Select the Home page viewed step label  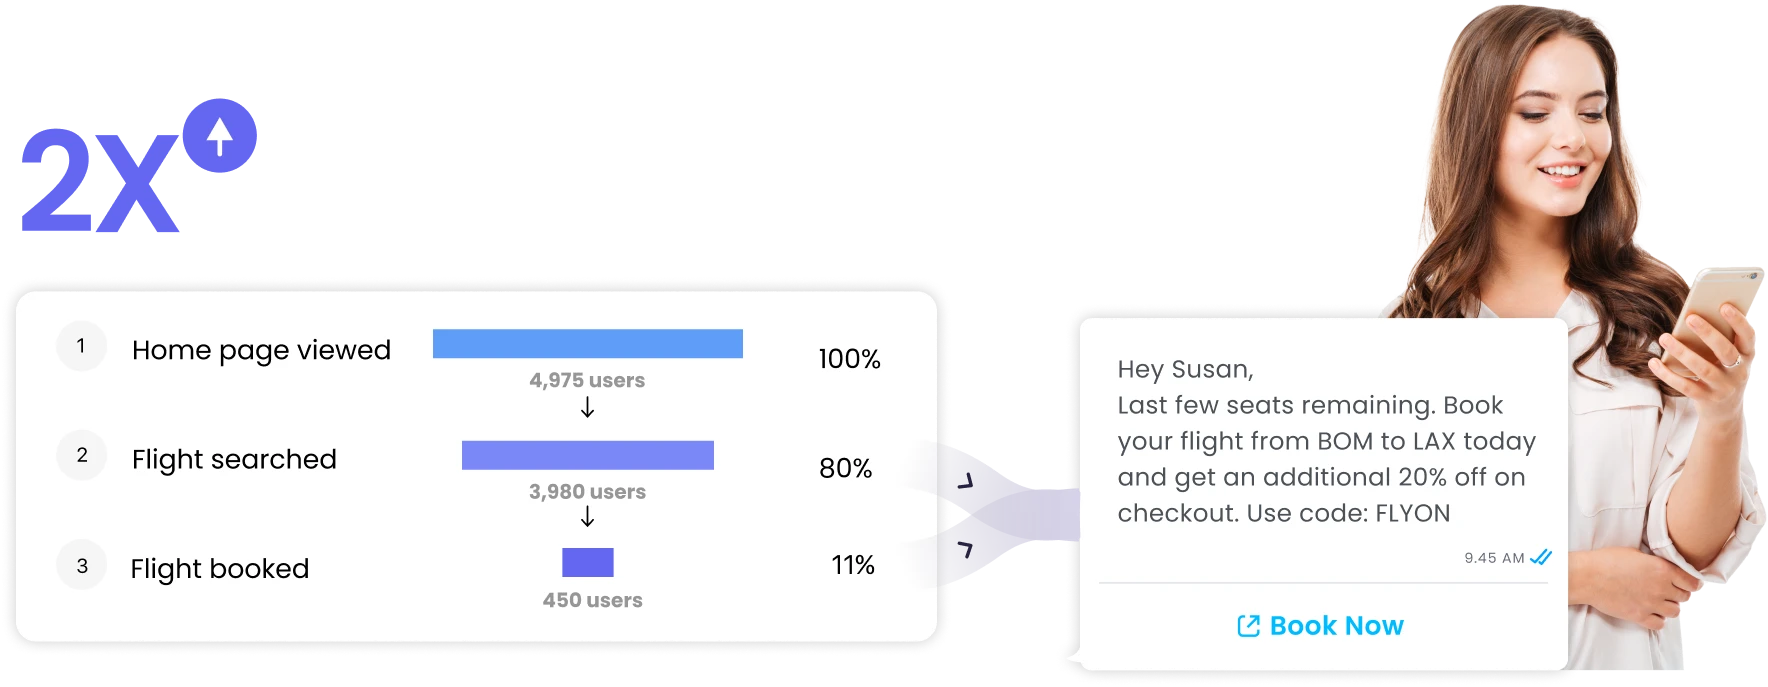point(261,351)
